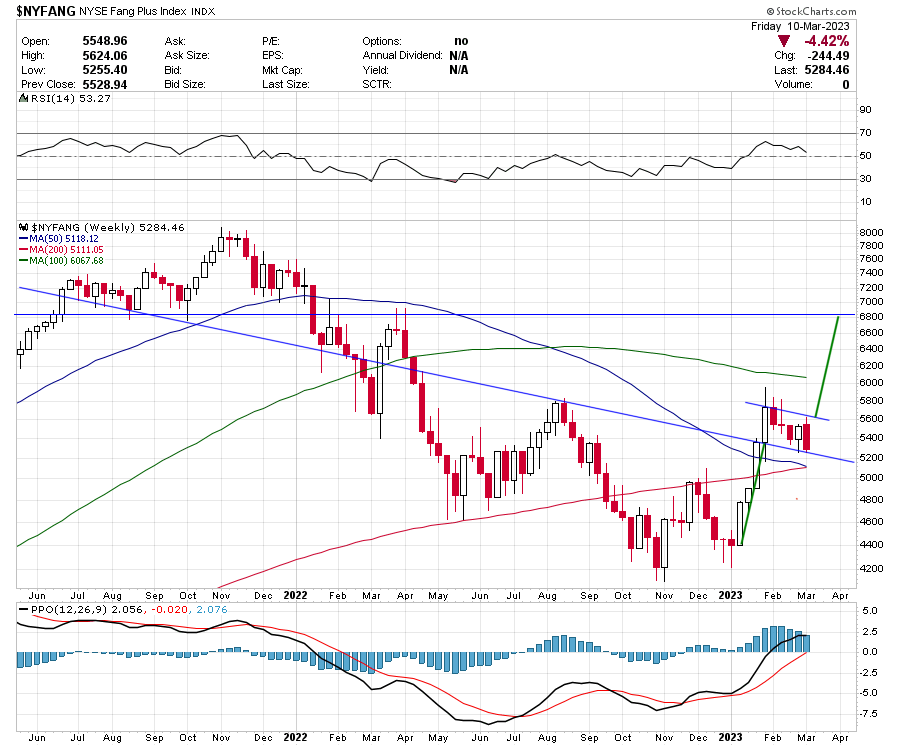Click the red down-triangle change icon
Screen dimensions: 900x746
784,41
